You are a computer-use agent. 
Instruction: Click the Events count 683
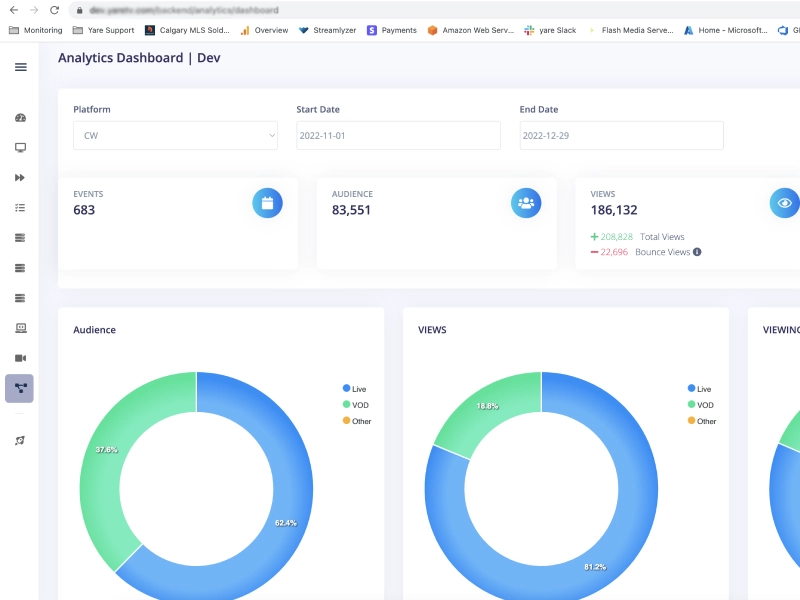pyautogui.click(x=84, y=210)
